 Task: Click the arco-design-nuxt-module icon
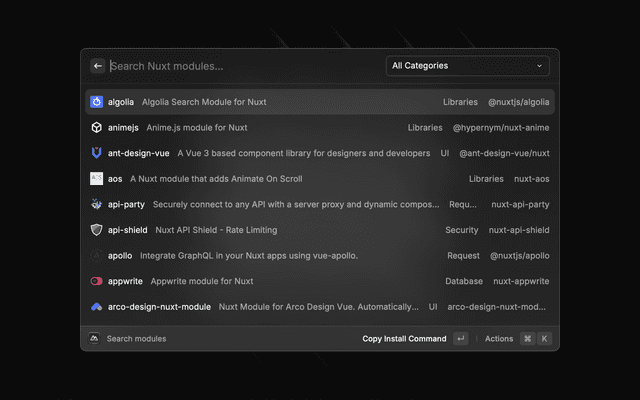click(x=97, y=306)
